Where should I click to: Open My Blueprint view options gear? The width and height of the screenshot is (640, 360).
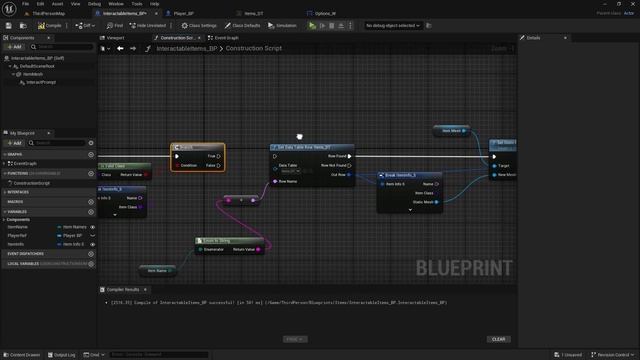91,143
